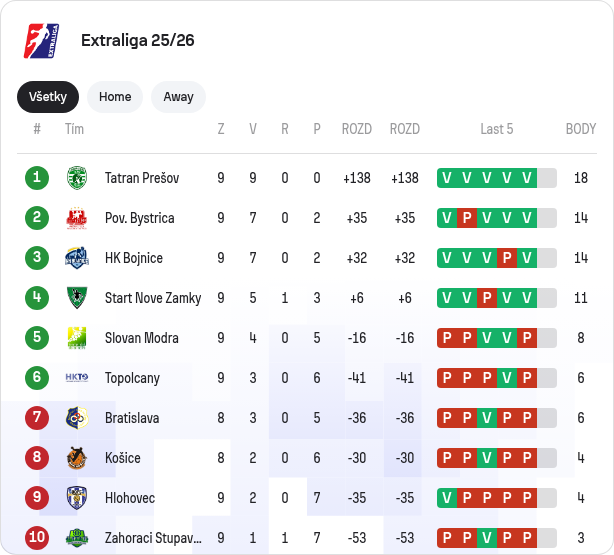Select the Všetky tab
The height and width of the screenshot is (555, 614).
tap(47, 97)
